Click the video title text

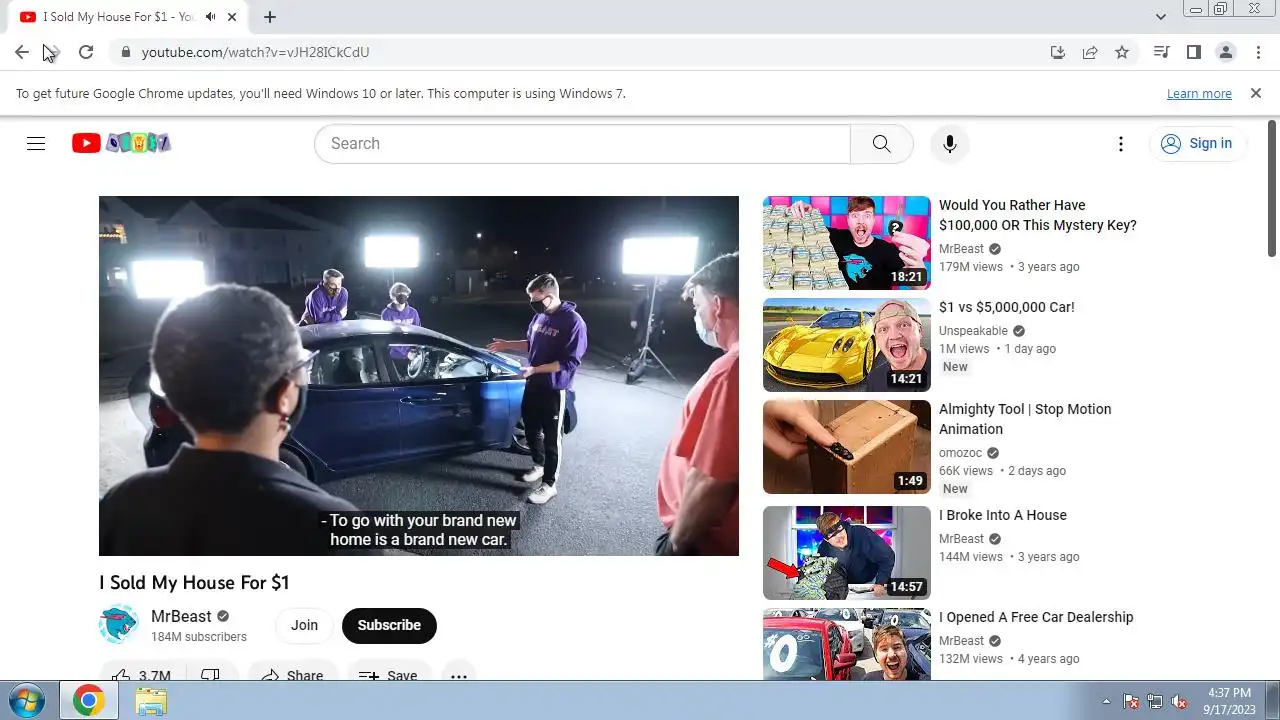[x=194, y=583]
